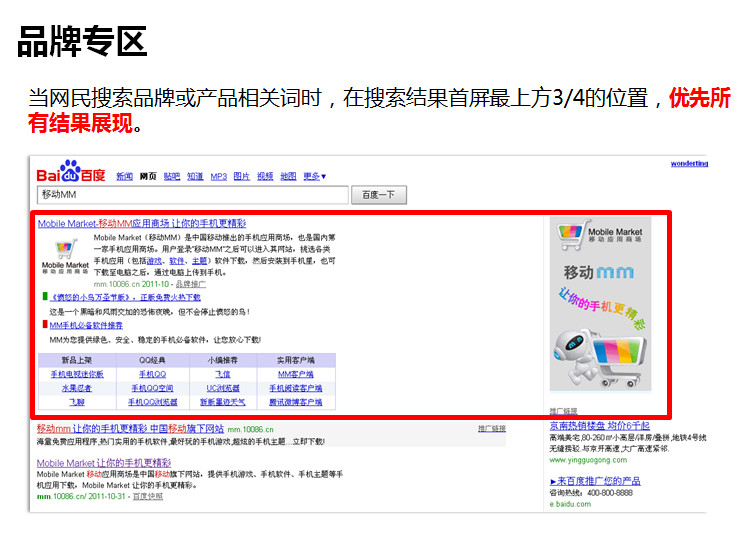Viewport: 750px width, 536px height.
Task: Switch to the 图片 search tab
Action: [x=242, y=176]
